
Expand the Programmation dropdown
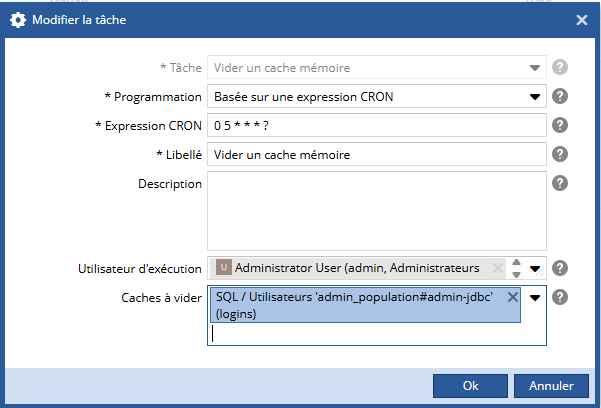coord(535,97)
